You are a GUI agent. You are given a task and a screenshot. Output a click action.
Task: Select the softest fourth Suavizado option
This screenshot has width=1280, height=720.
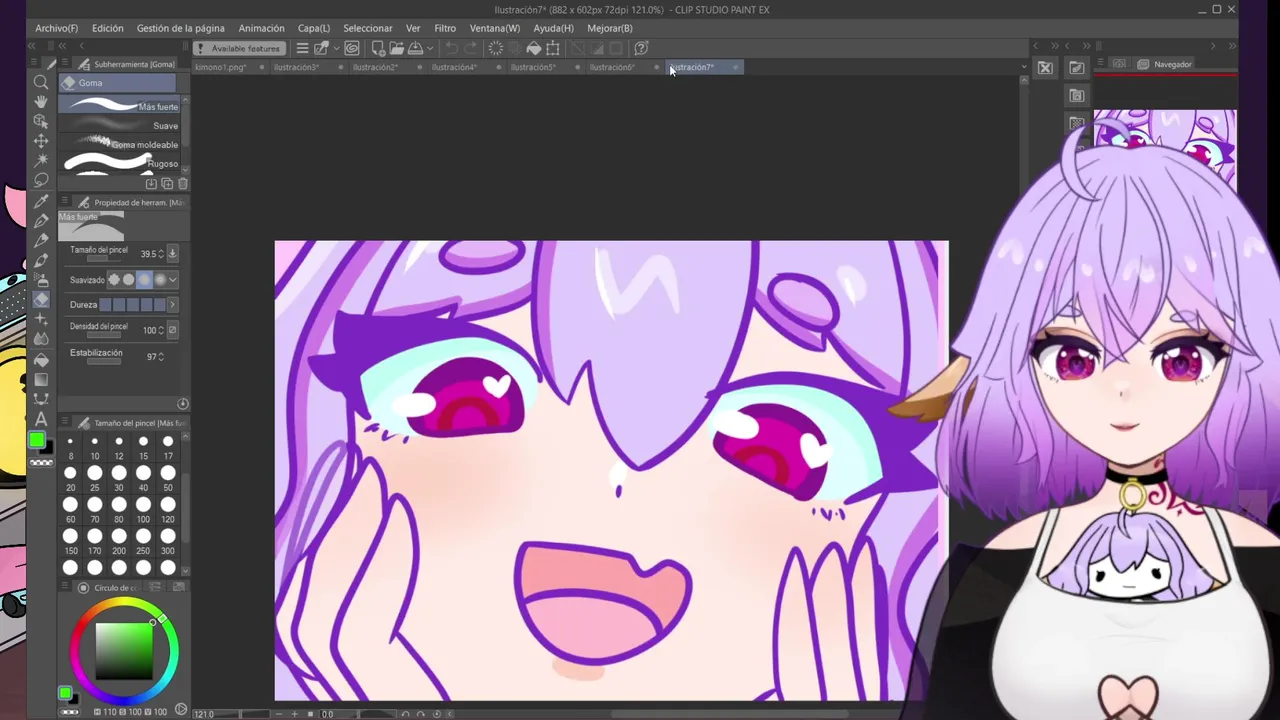[x=159, y=280]
